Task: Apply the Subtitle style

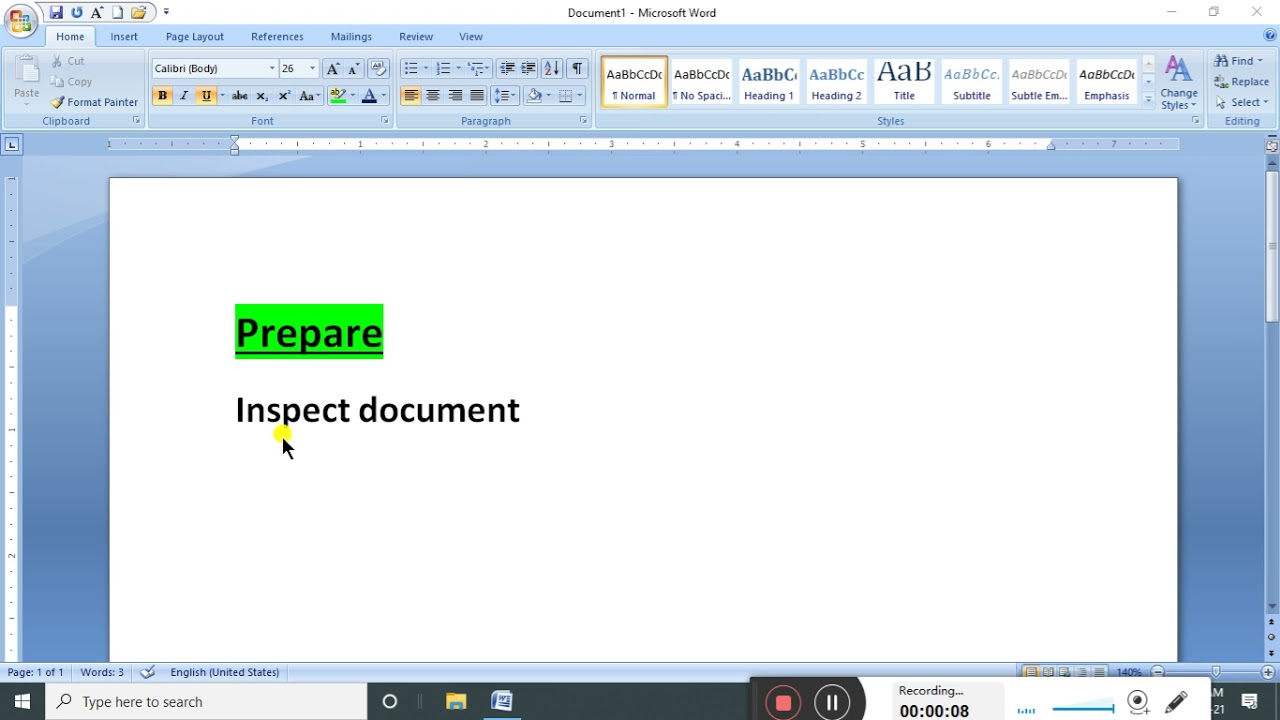Action: tap(971, 82)
